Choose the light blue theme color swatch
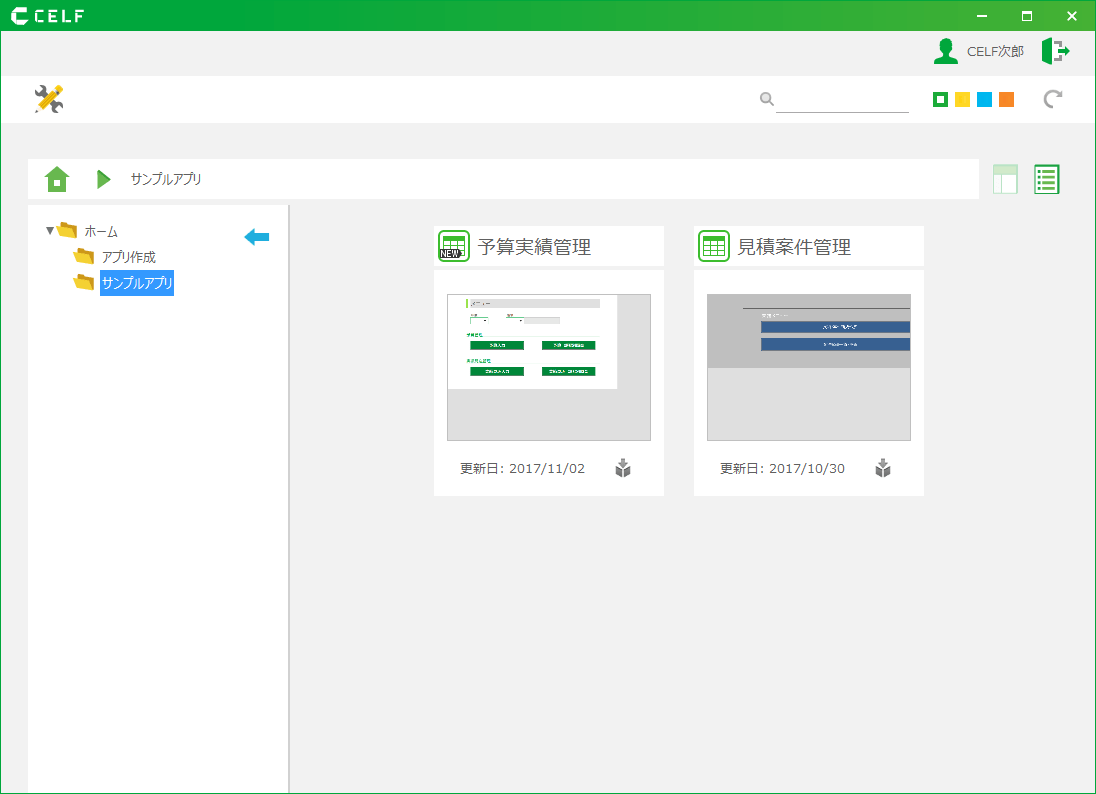 coord(984,99)
